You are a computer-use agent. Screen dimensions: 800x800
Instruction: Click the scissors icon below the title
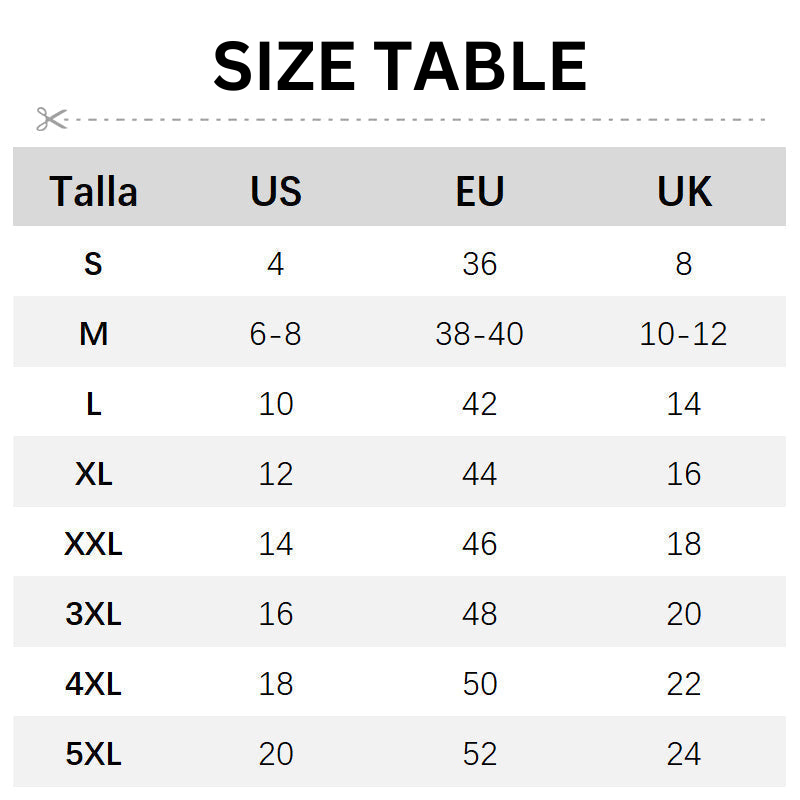click(x=50, y=119)
